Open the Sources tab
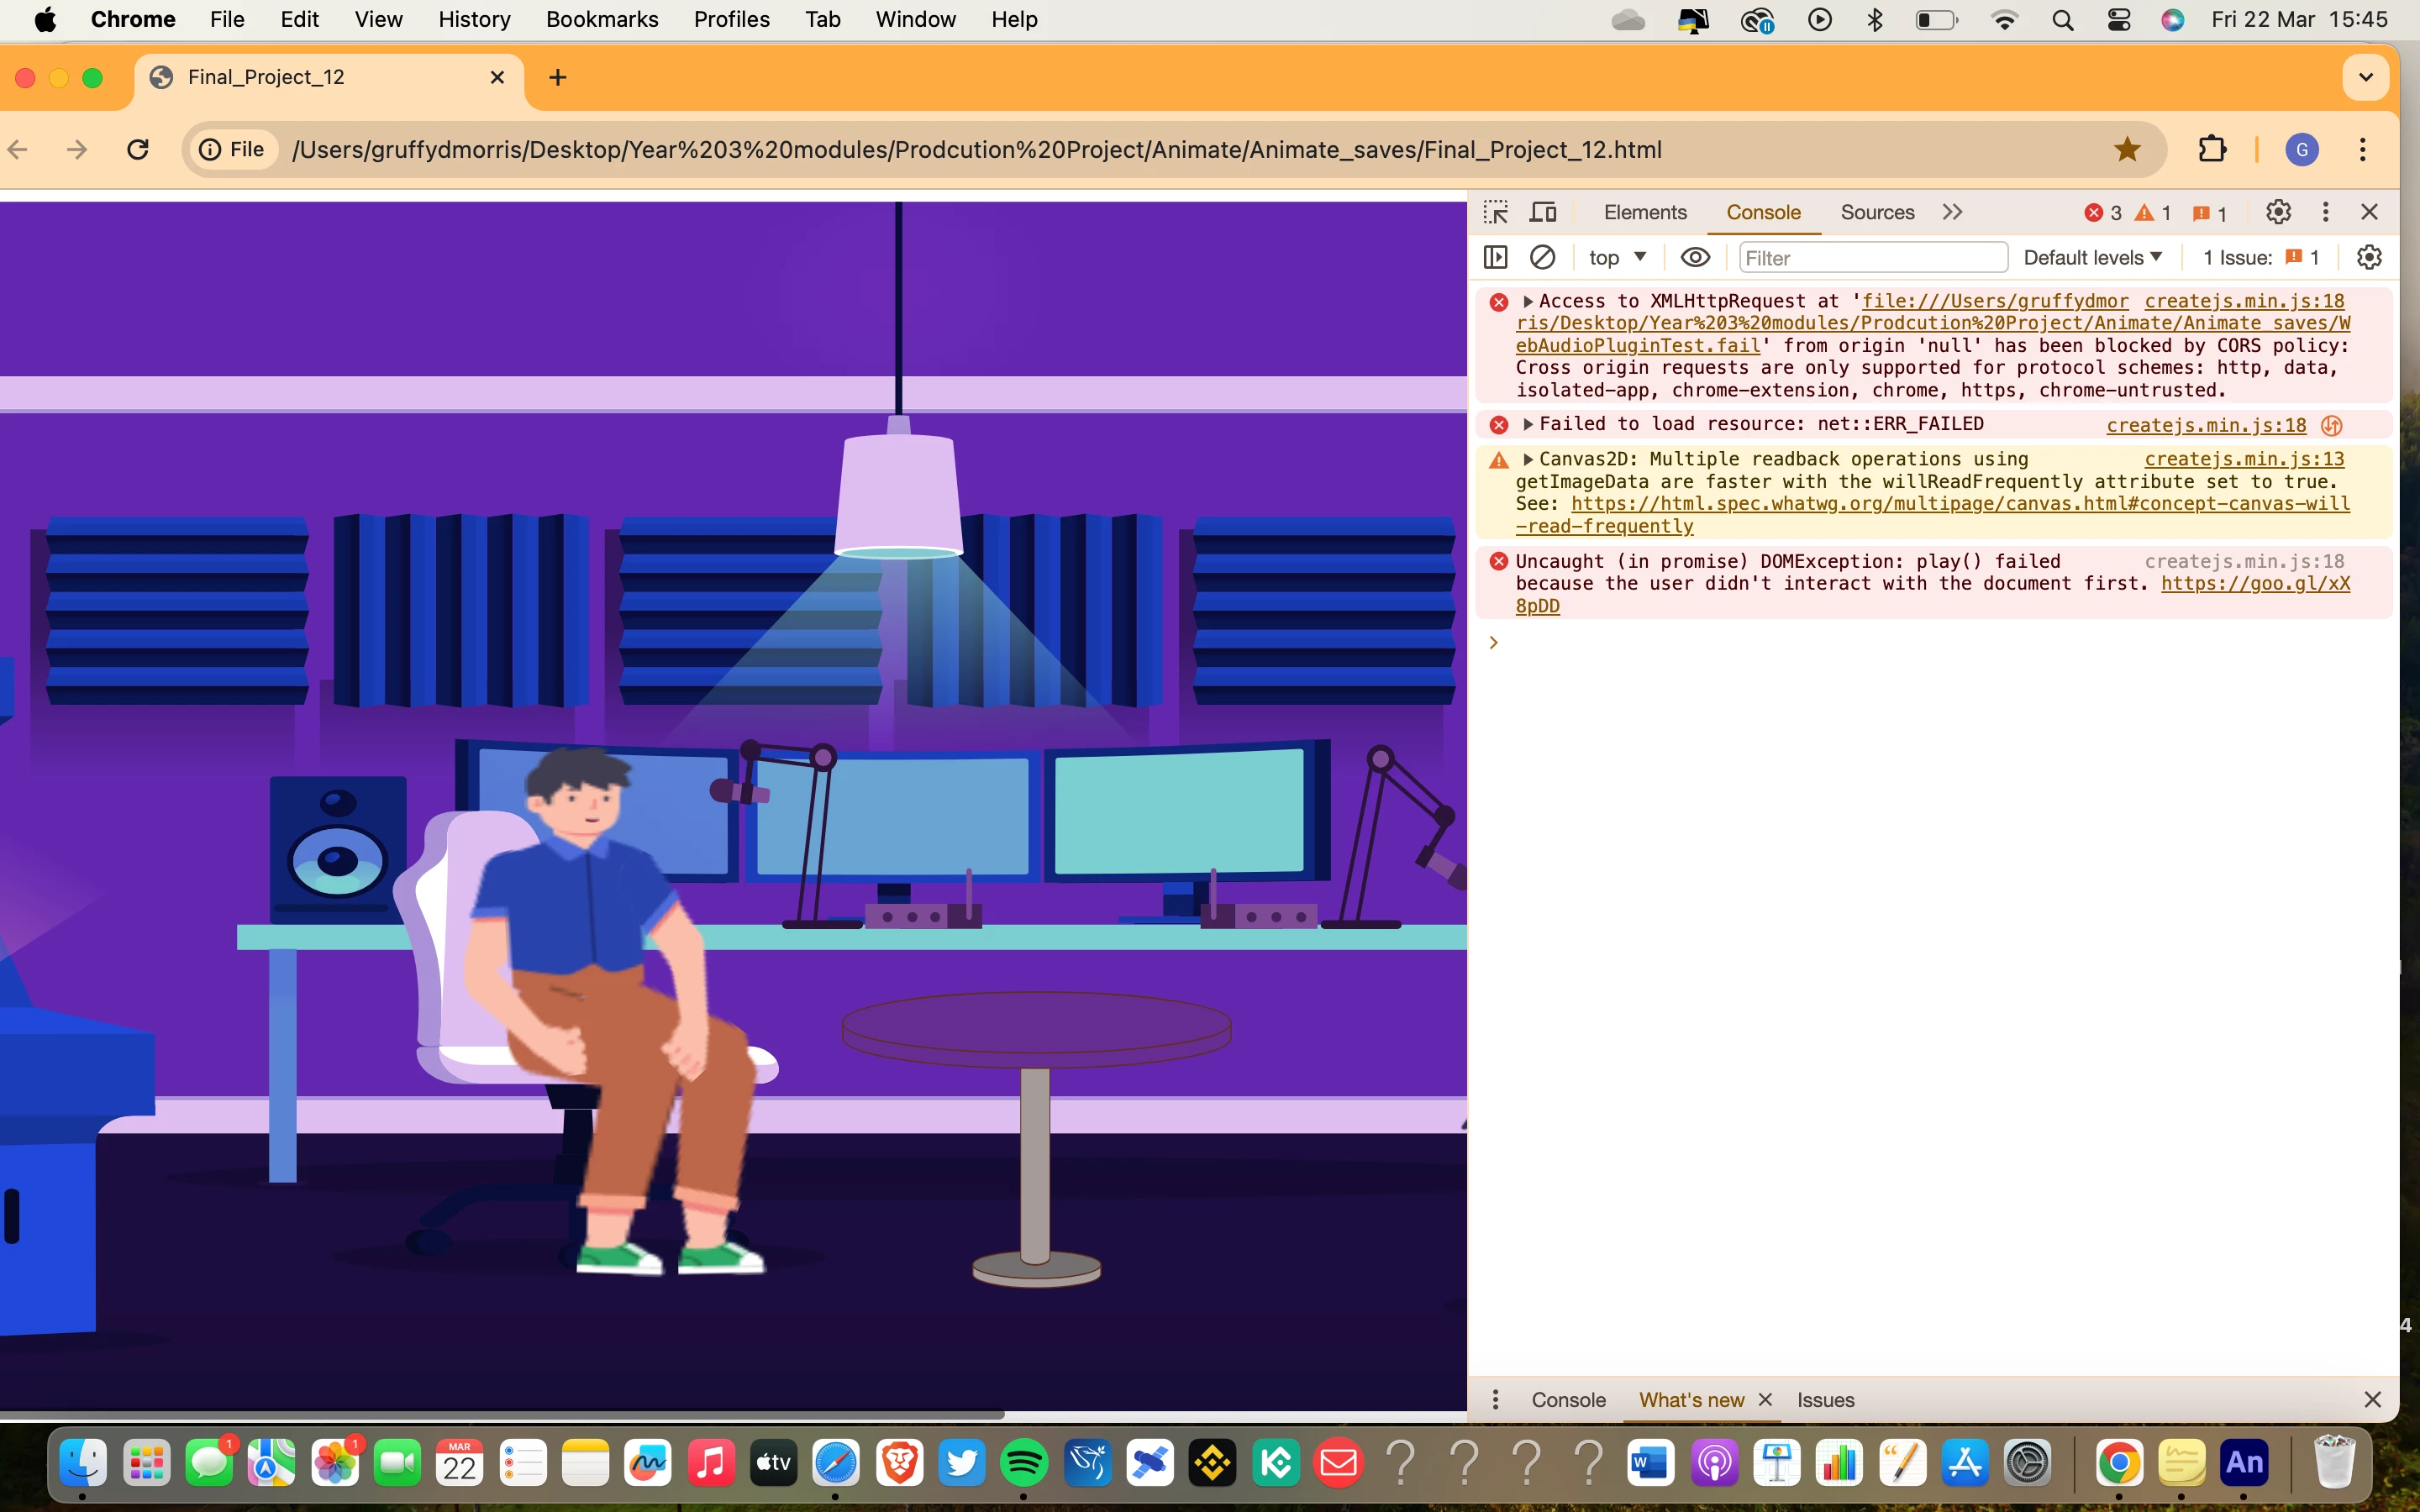2420x1512 pixels. (x=1877, y=212)
